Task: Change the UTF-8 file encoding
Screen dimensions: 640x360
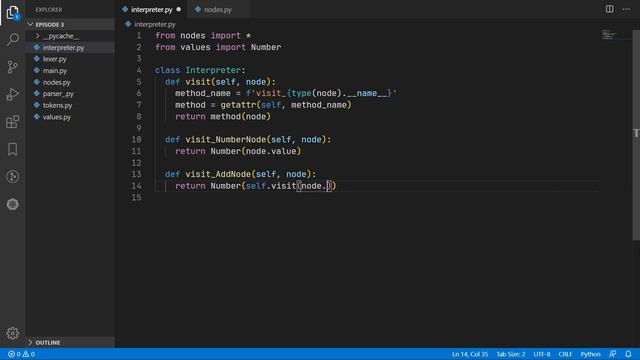Action: click(x=542, y=354)
